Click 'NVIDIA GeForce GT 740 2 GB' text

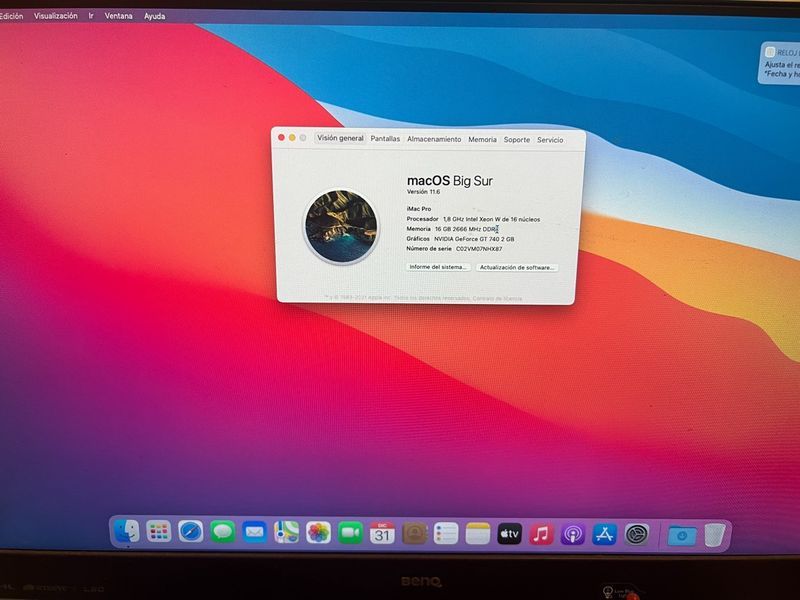tap(474, 239)
